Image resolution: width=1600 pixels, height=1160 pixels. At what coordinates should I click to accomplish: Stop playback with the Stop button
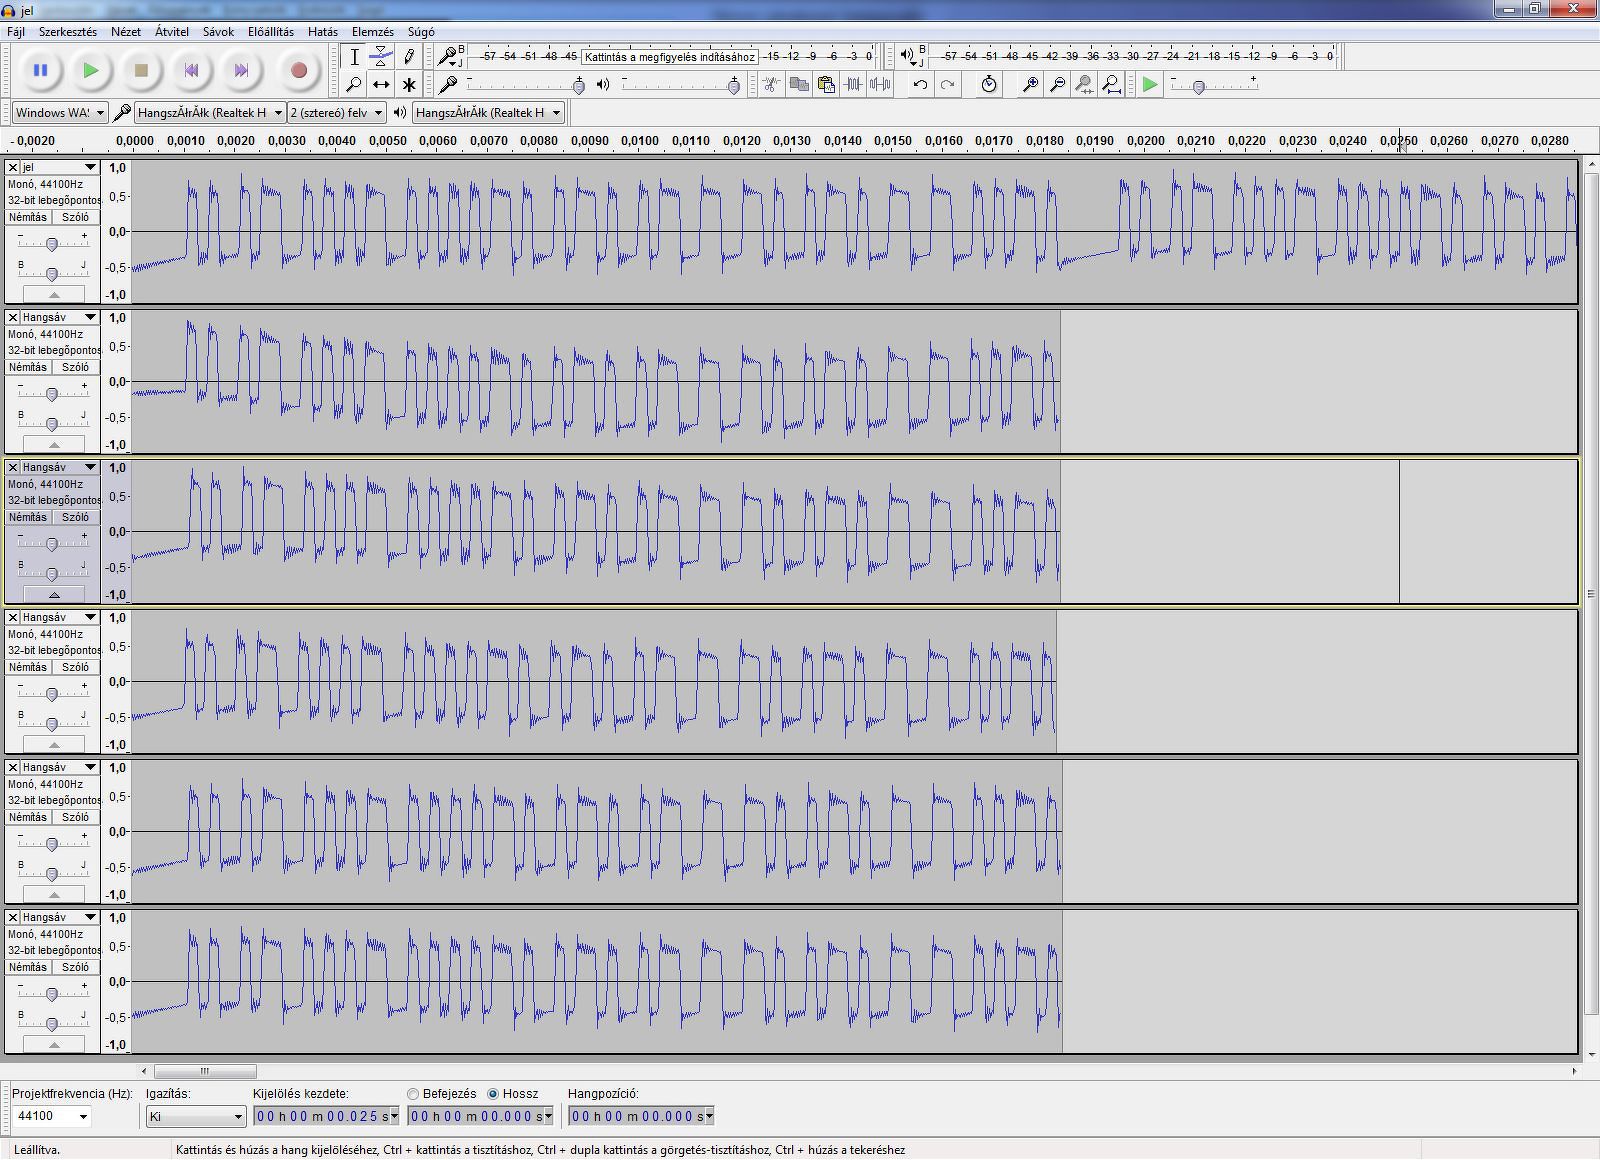click(x=141, y=70)
